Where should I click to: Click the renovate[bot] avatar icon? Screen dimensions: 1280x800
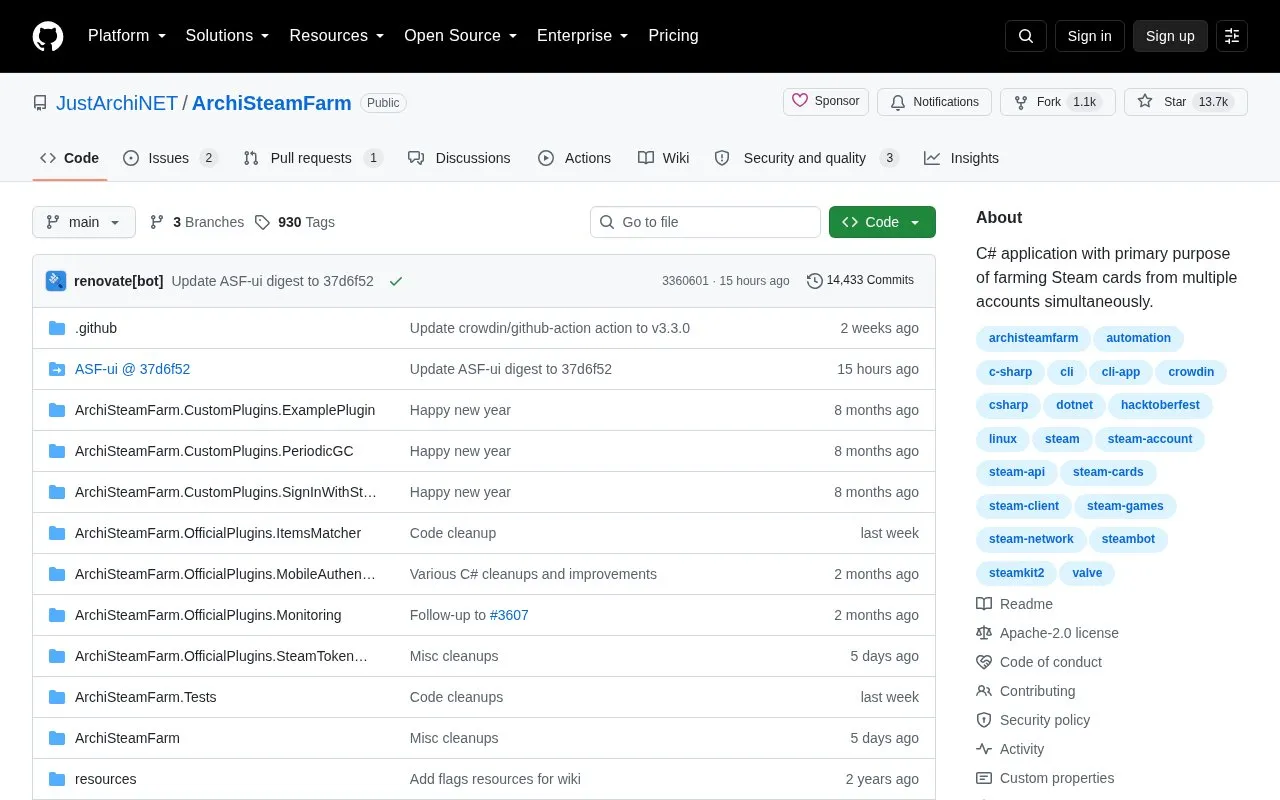(x=56, y=281)
